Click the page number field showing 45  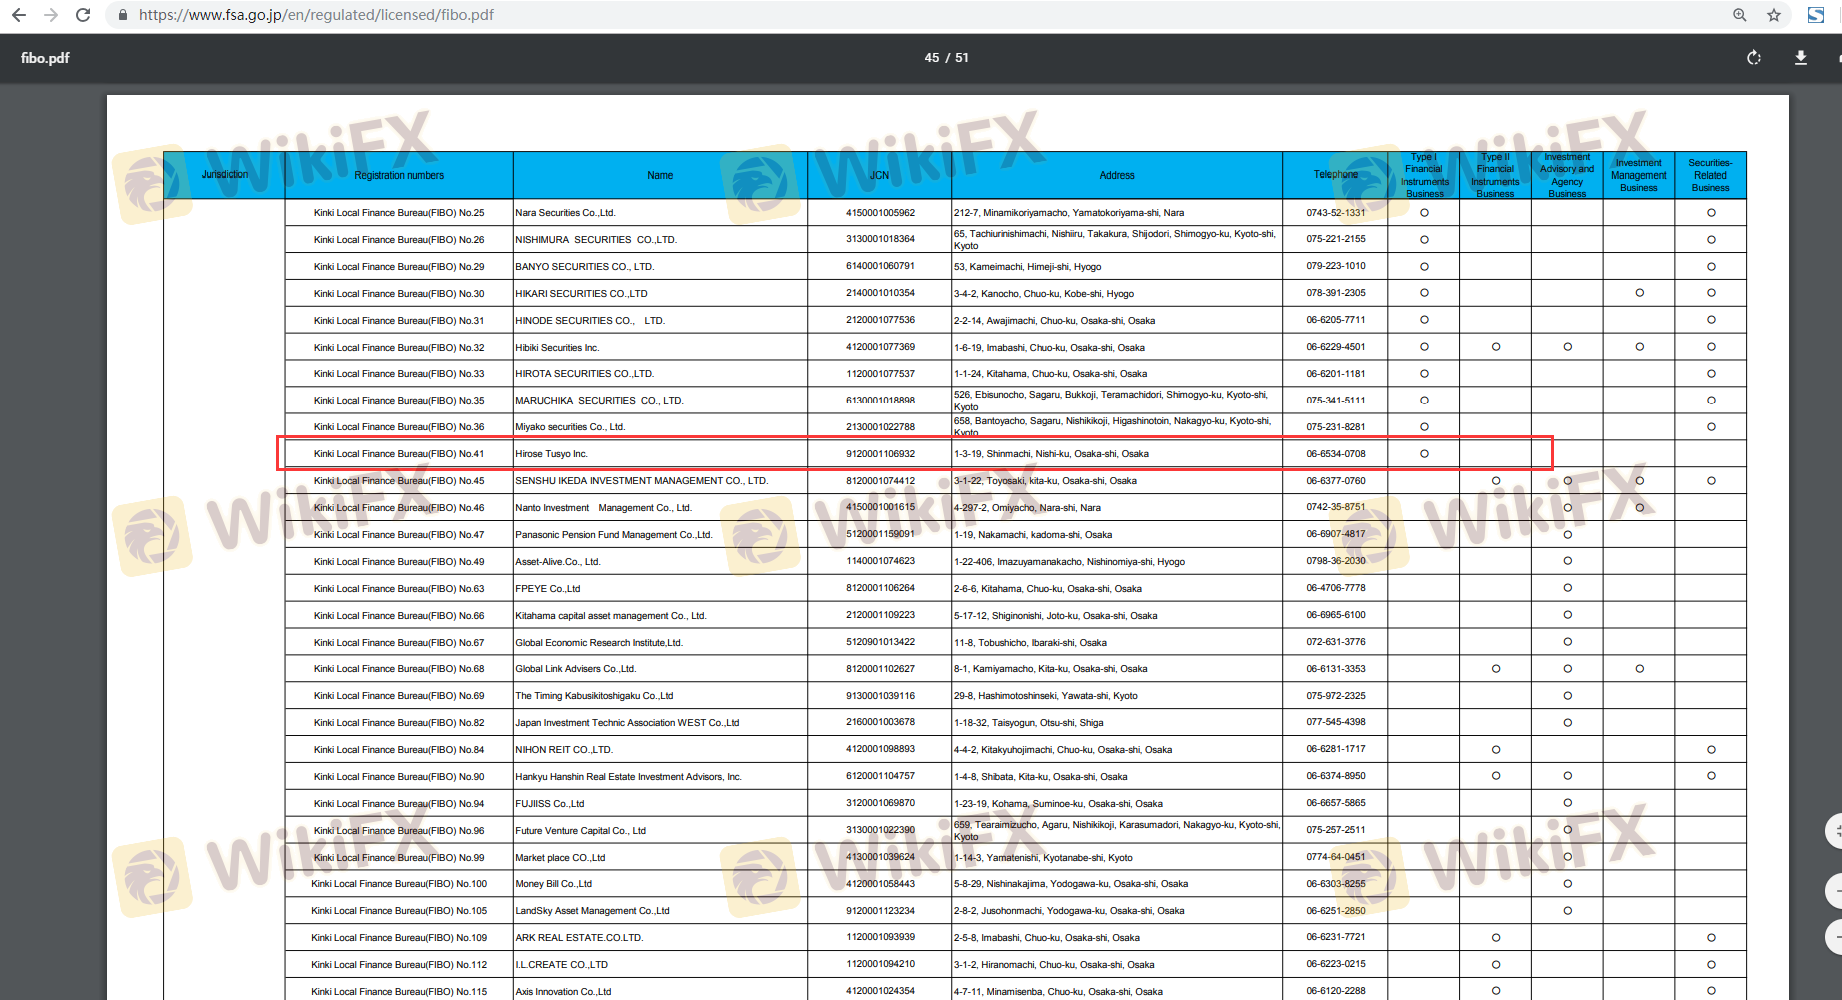[x=931, y=58]
